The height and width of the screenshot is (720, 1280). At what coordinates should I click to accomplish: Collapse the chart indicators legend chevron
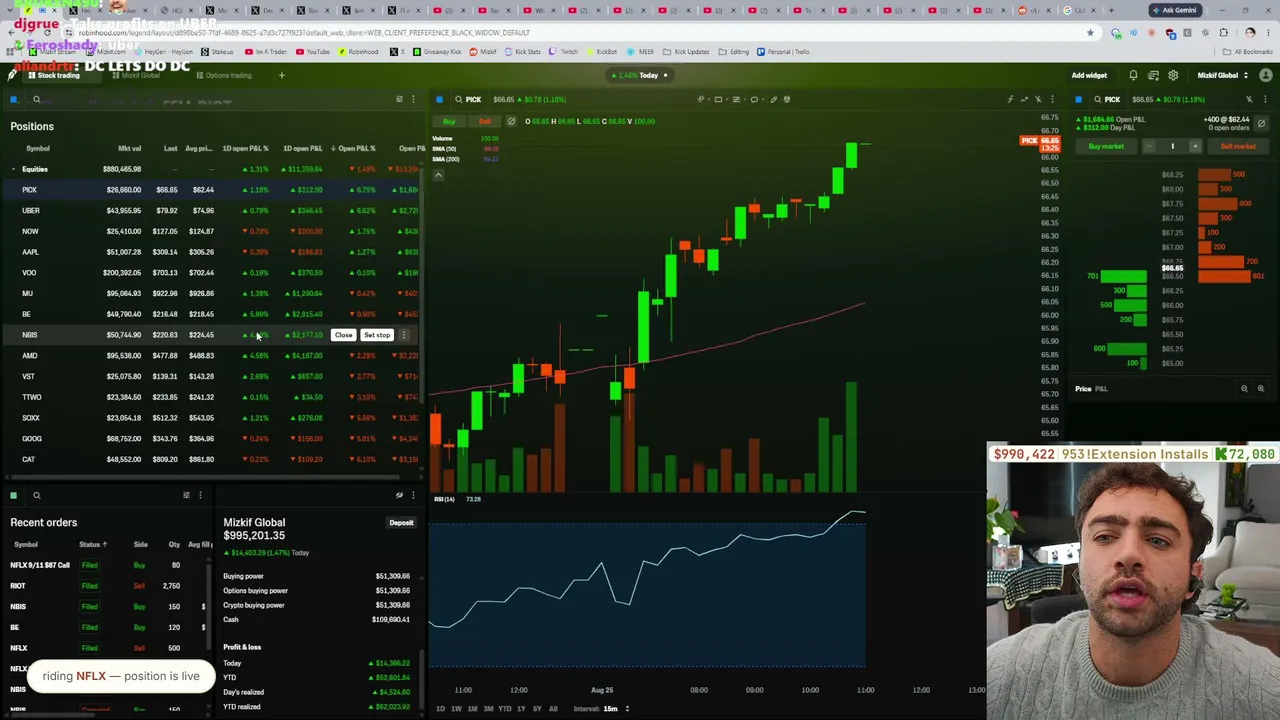438,175
